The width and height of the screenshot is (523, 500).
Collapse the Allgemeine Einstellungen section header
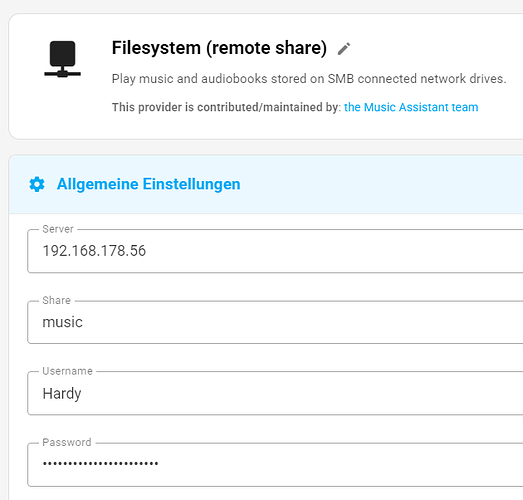266,184
